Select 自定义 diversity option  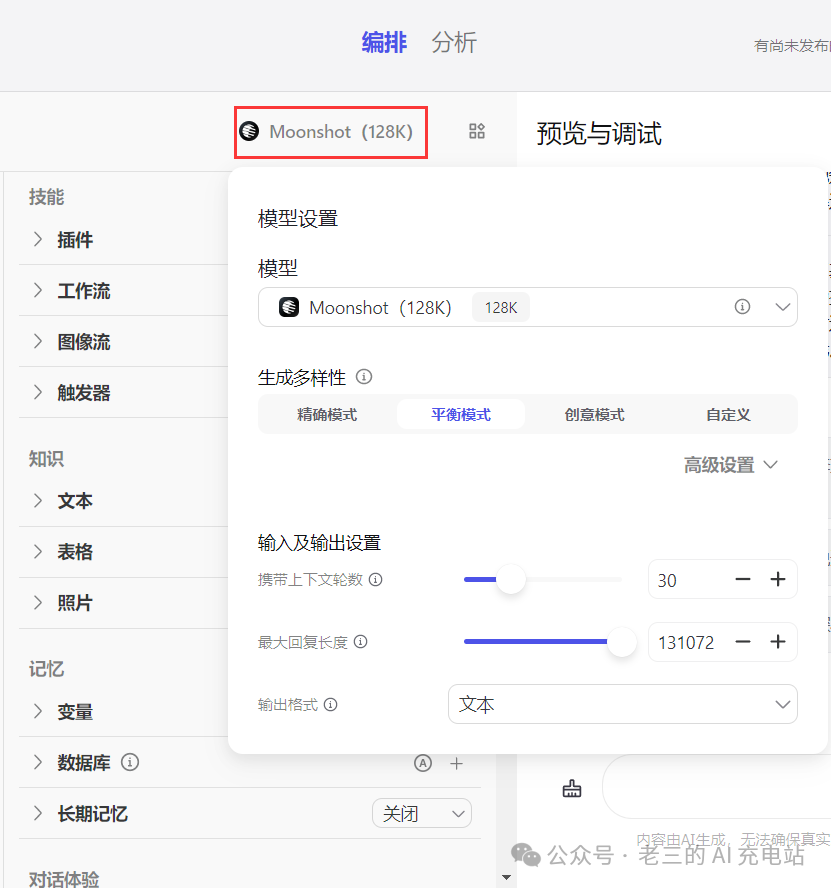pyautogui.click(x=728, y=415)
